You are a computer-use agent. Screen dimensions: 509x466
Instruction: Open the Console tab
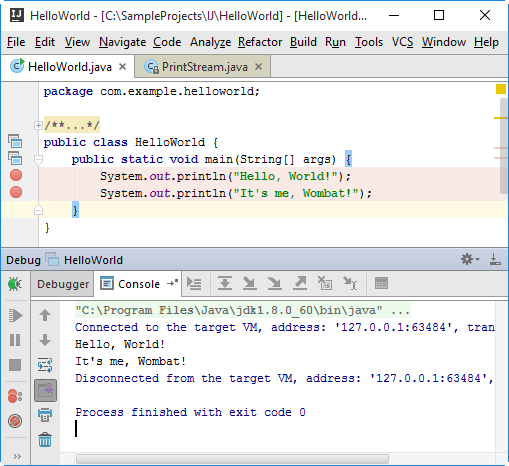point(139,284)
